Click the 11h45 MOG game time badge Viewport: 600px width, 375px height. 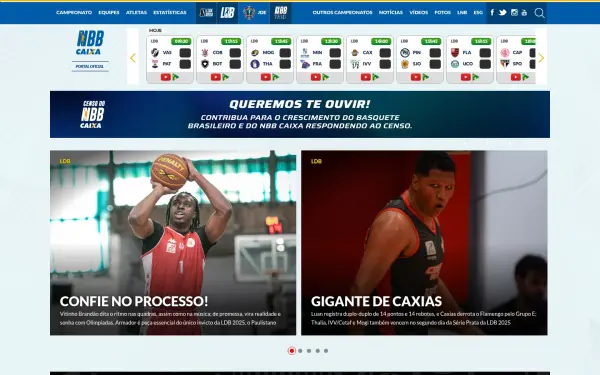281,41
